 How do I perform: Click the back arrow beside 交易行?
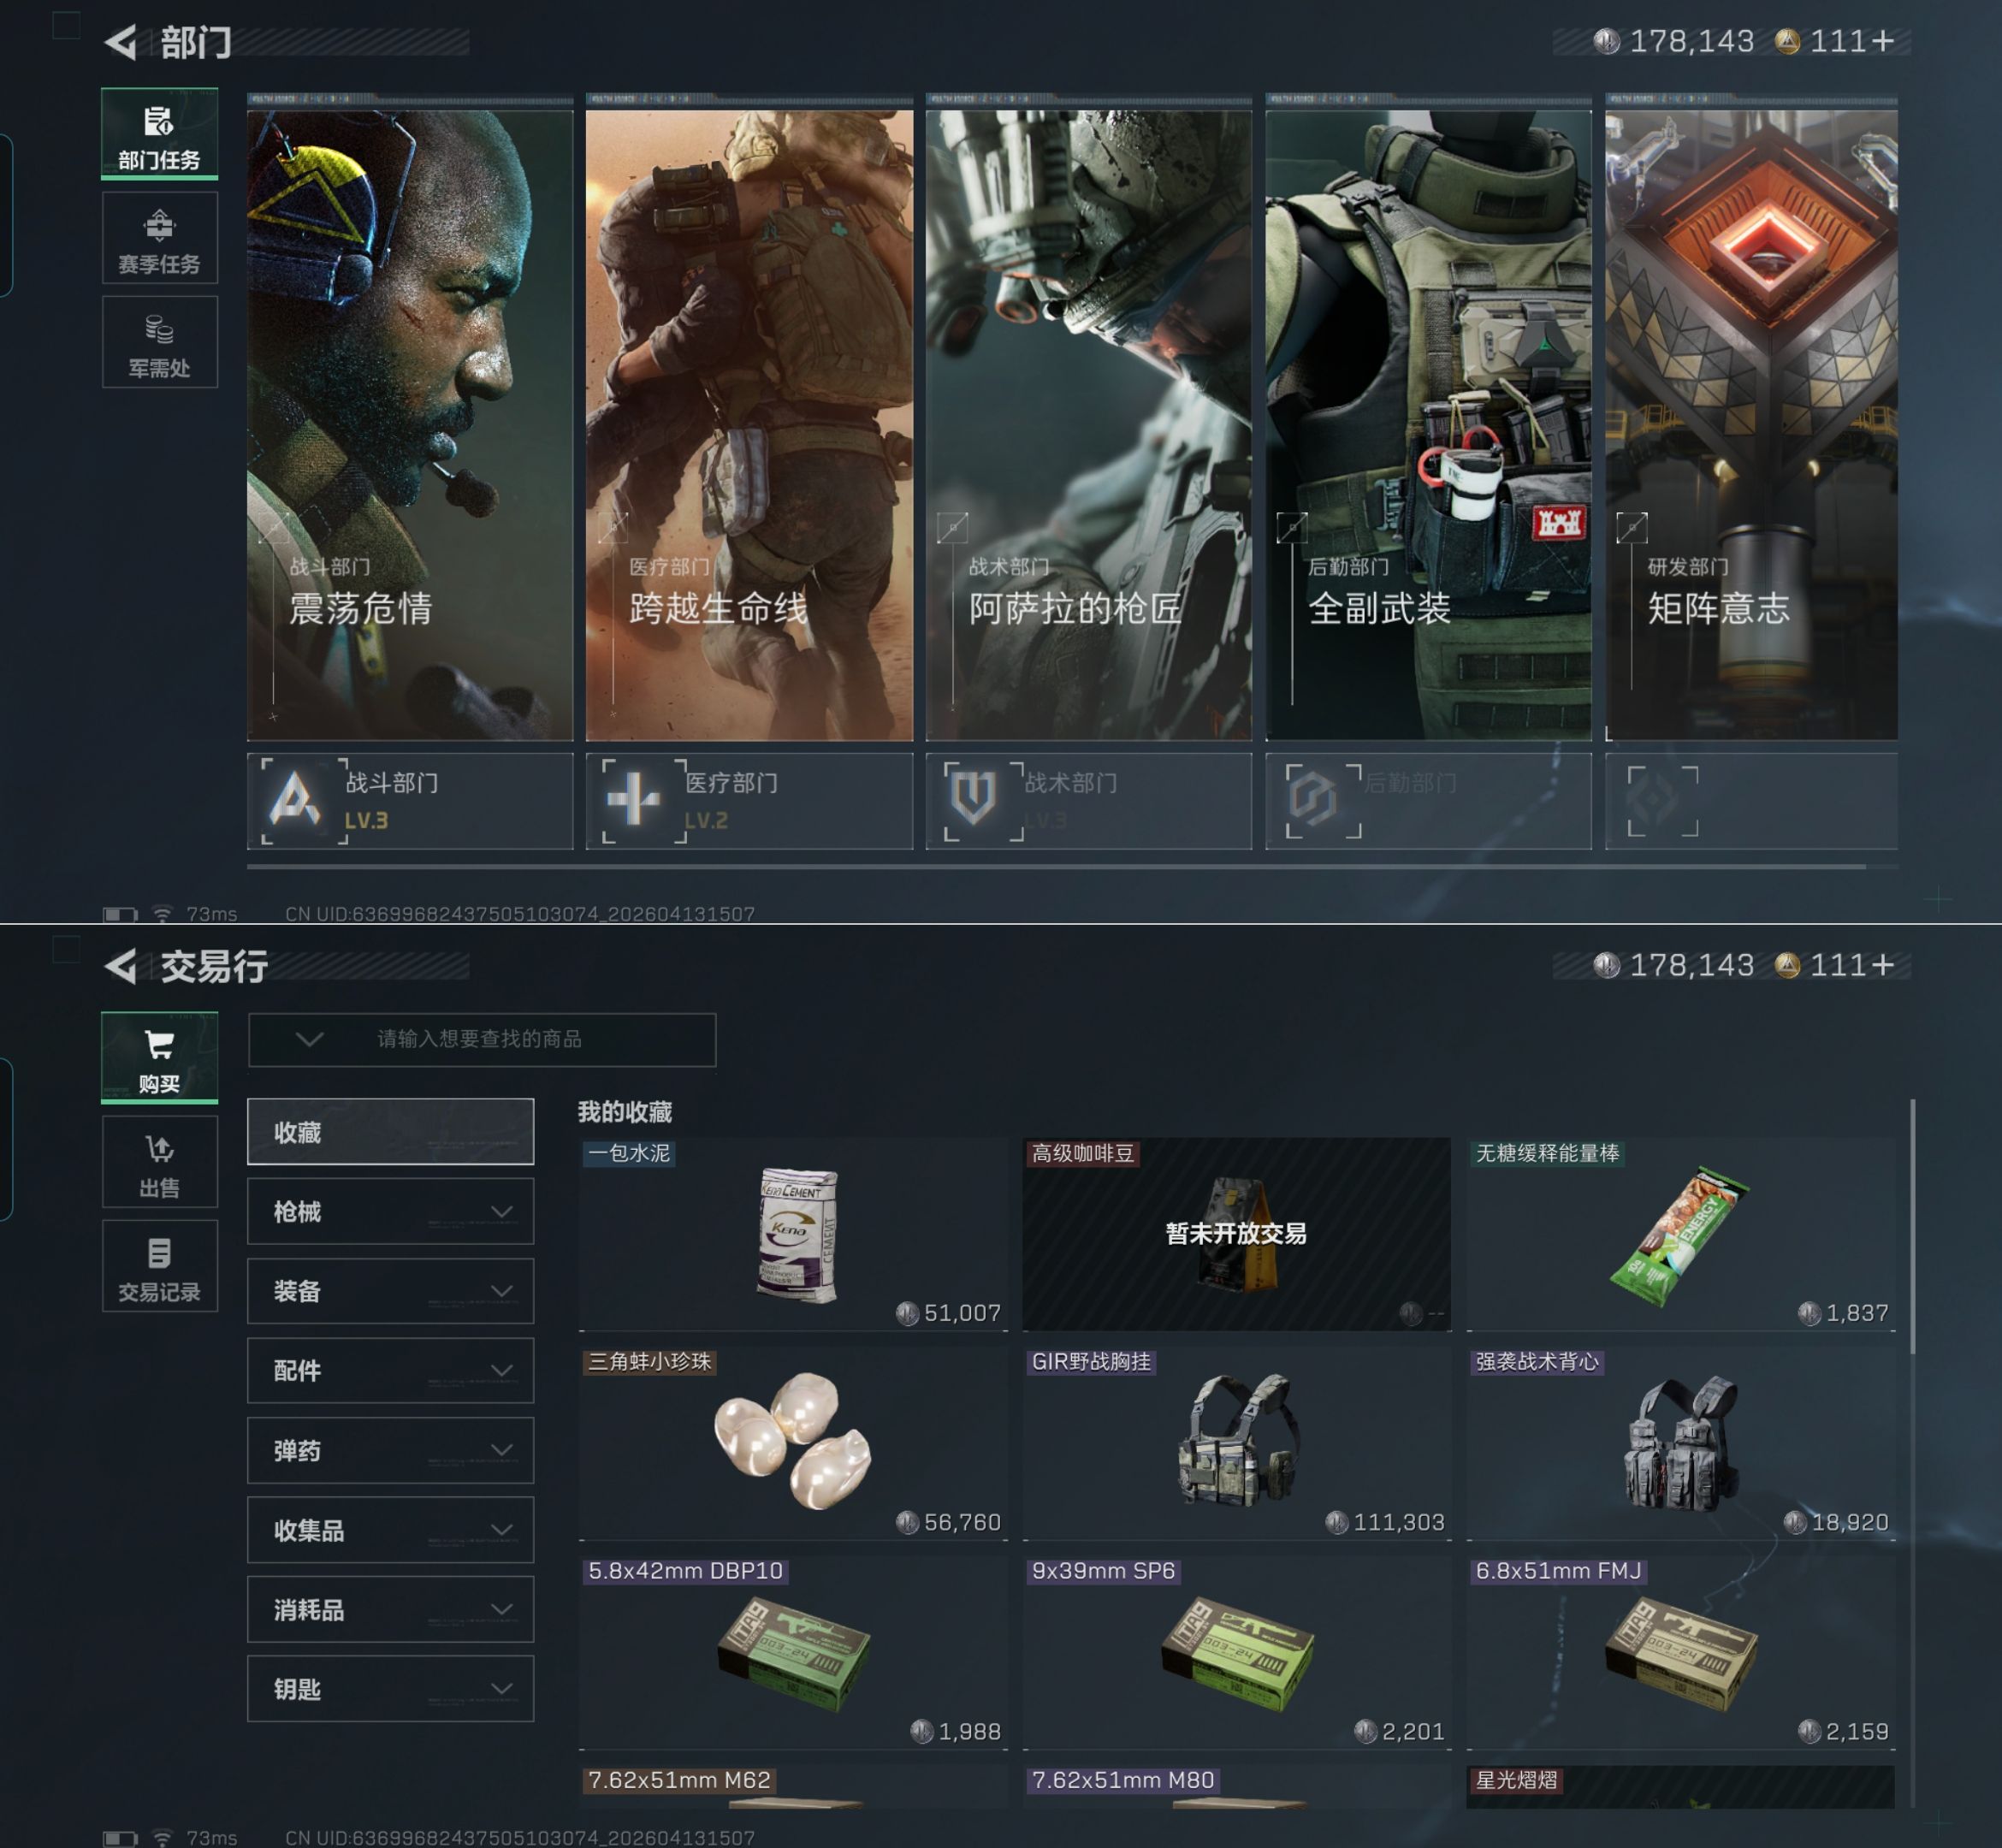click(x=121, y=966)
